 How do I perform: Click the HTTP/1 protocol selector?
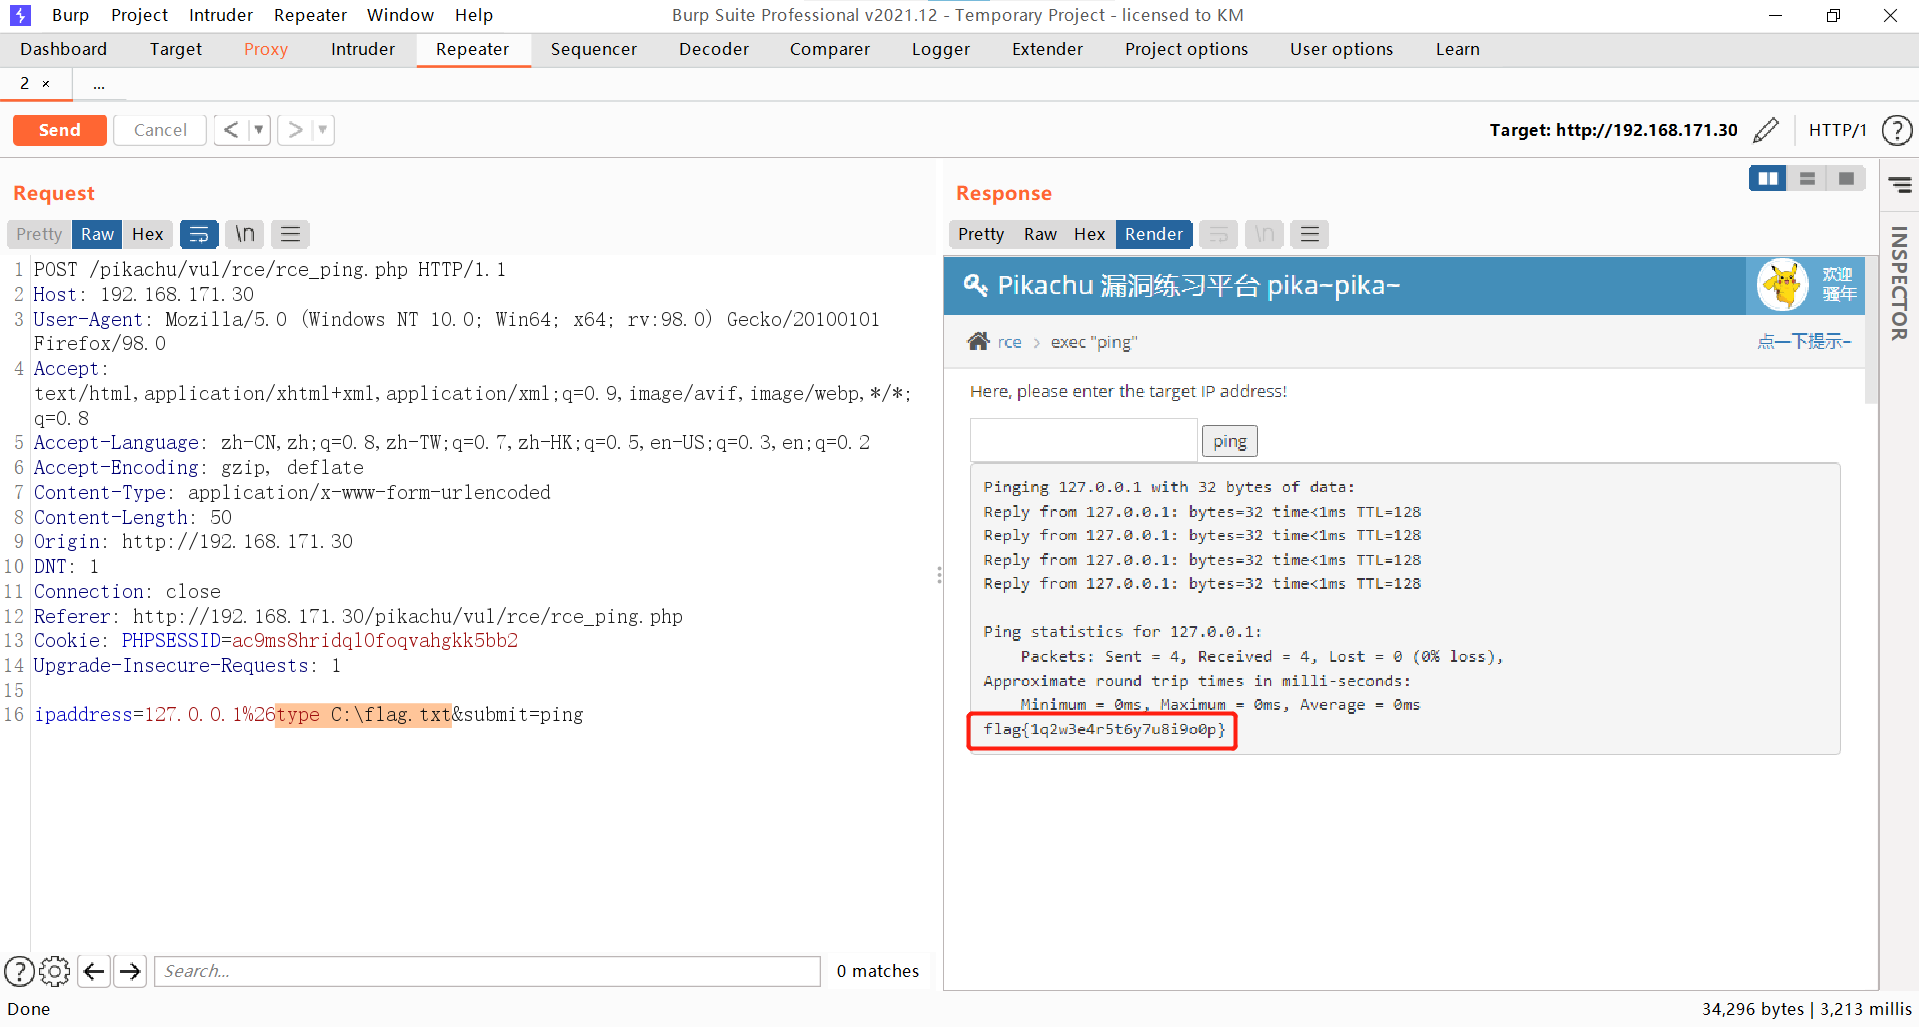(1837, 130)
